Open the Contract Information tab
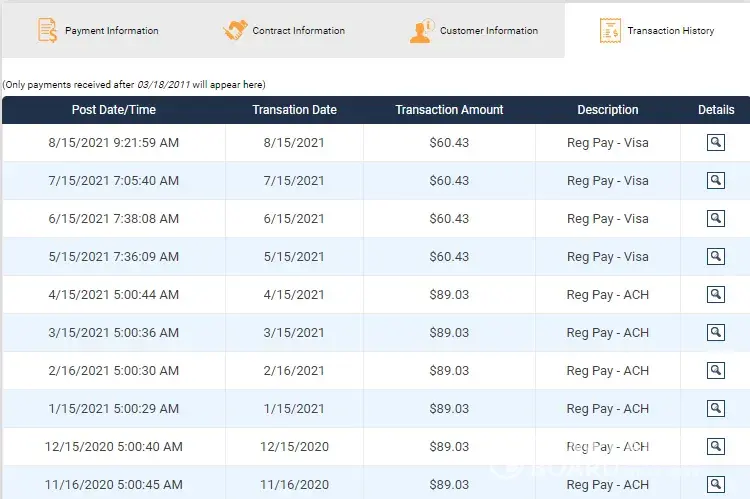Image resolution: width=750 pixels, height=499 pixels. [x=284, y=31]
